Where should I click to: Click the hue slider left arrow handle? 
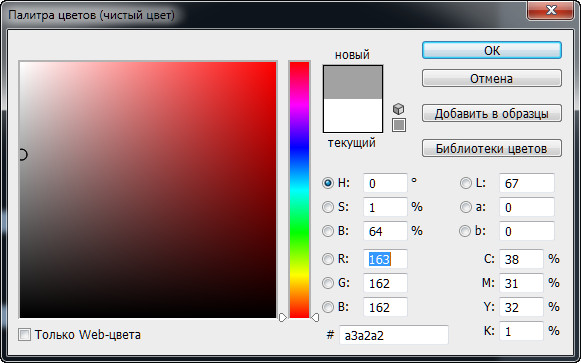click(x=283, y=317)
